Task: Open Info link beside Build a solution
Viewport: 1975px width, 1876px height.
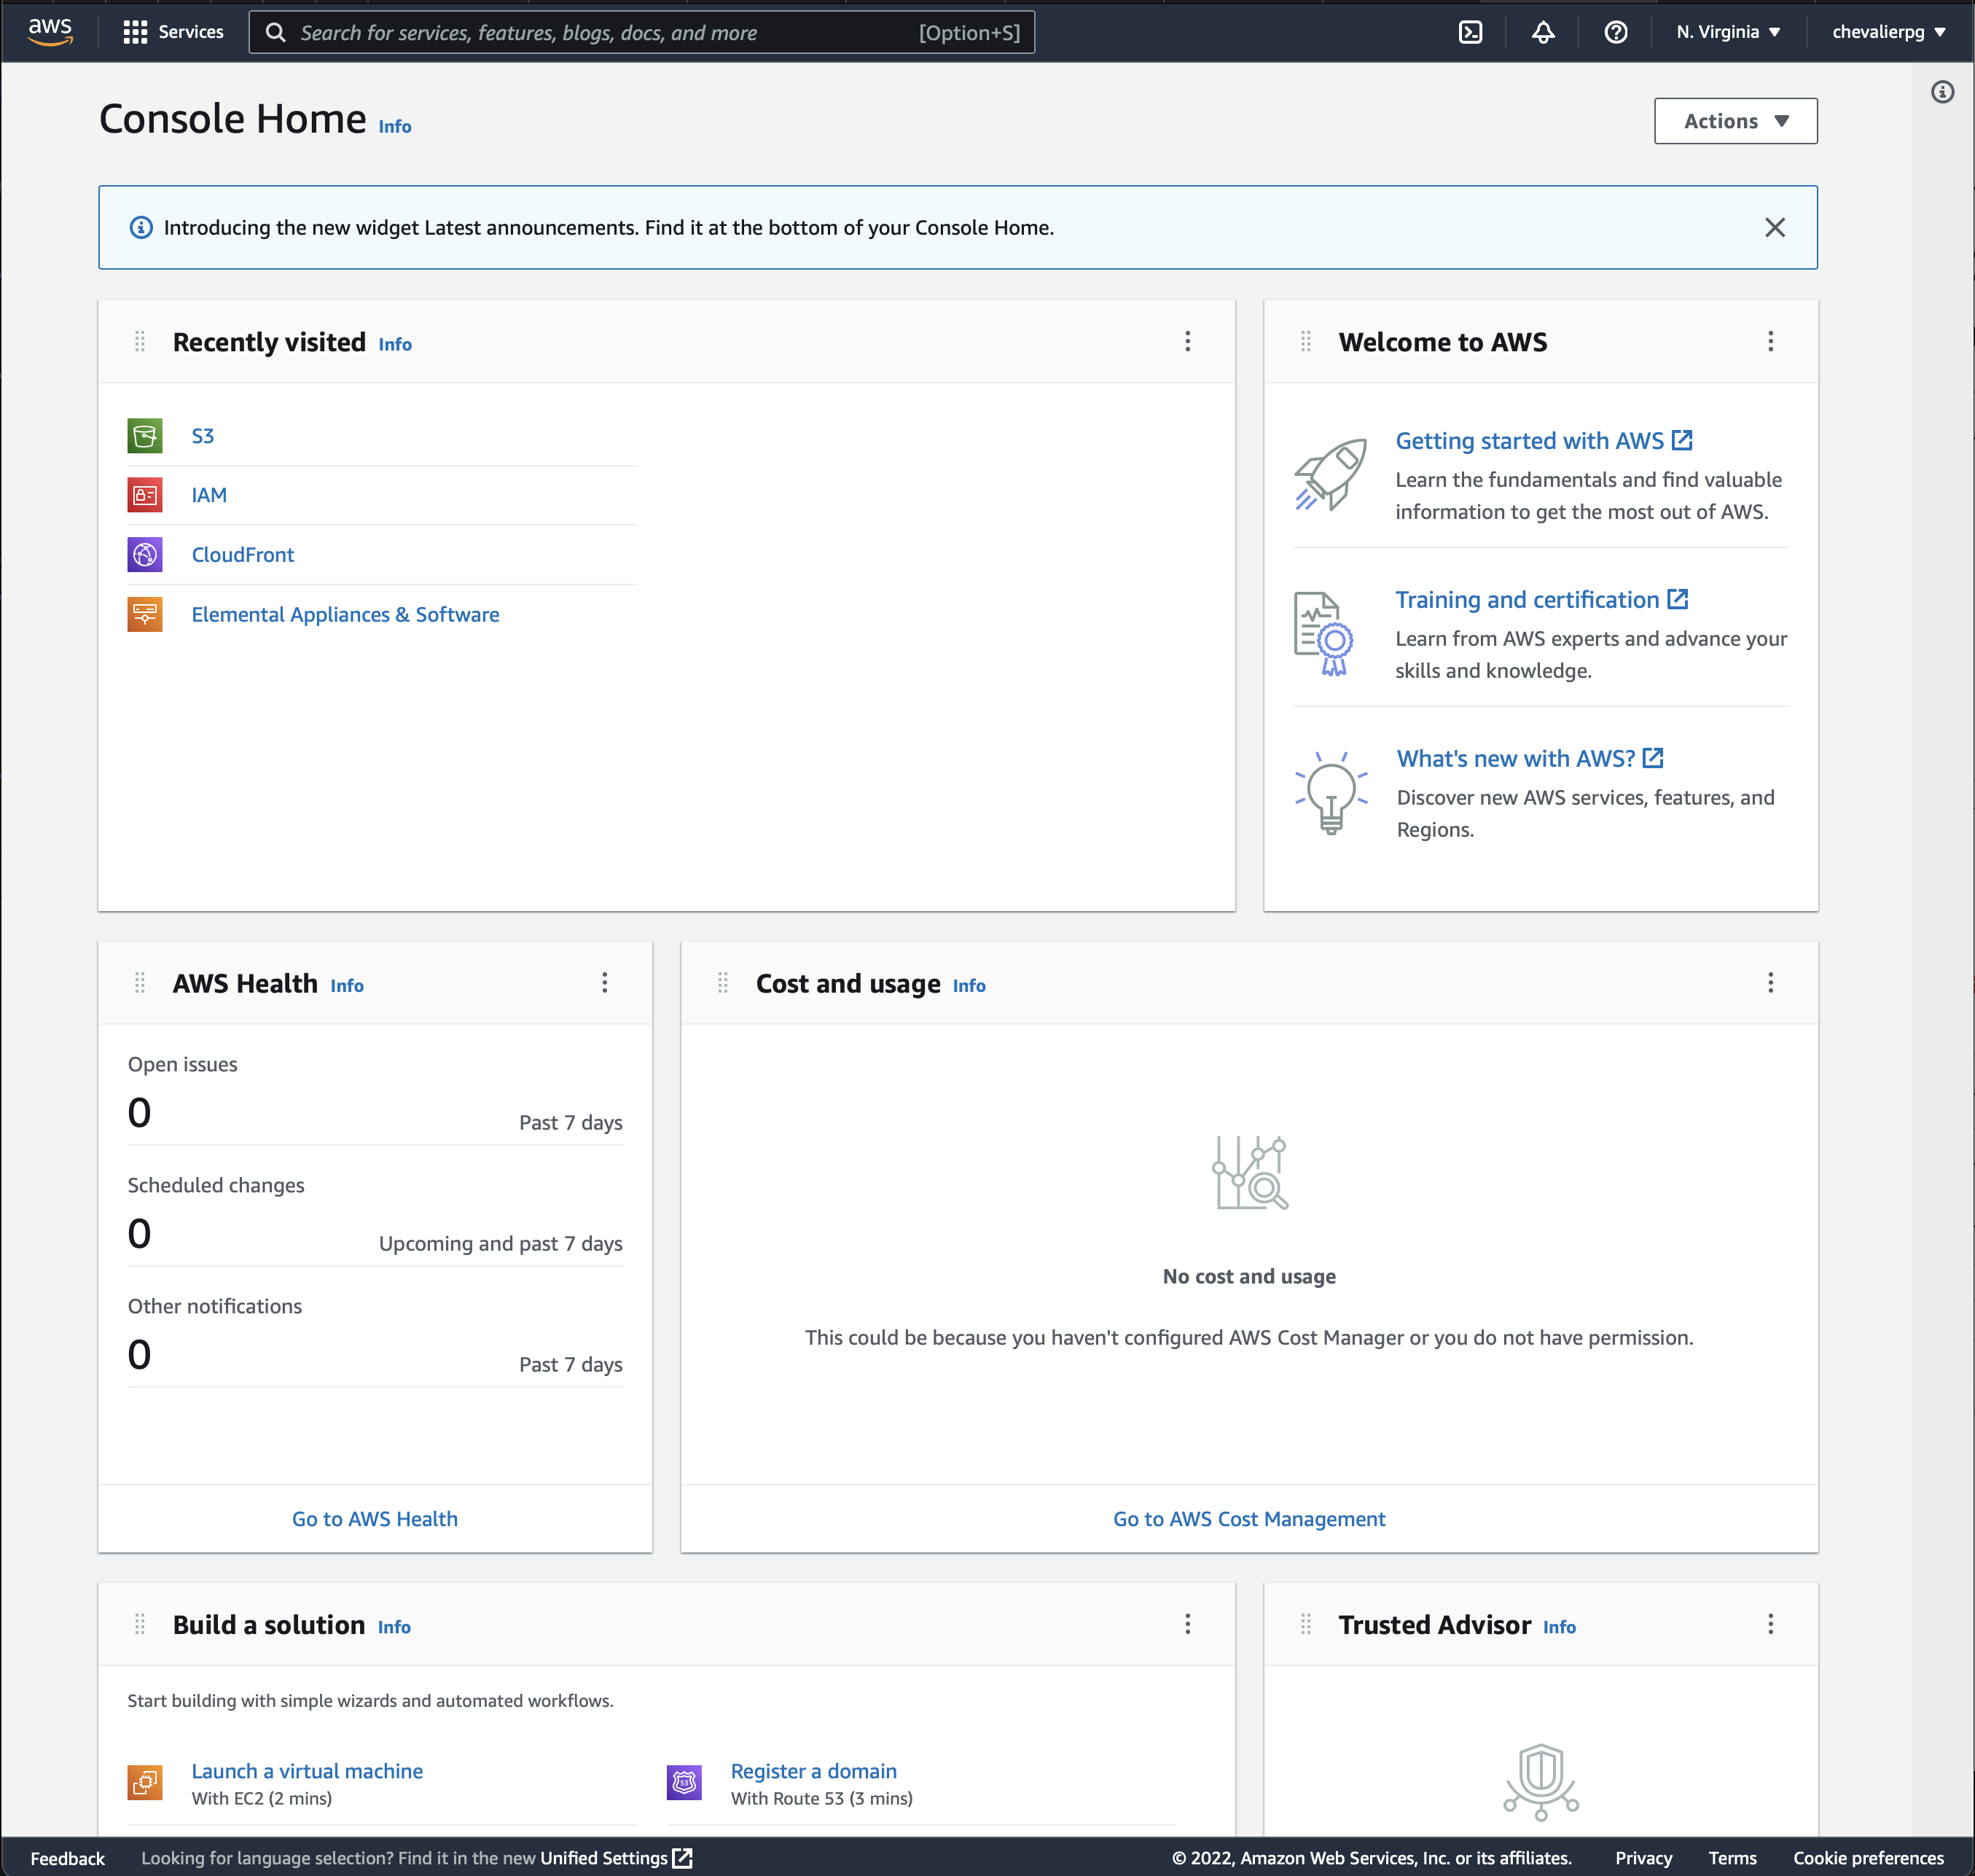Action: click(x=394, y=1627)
